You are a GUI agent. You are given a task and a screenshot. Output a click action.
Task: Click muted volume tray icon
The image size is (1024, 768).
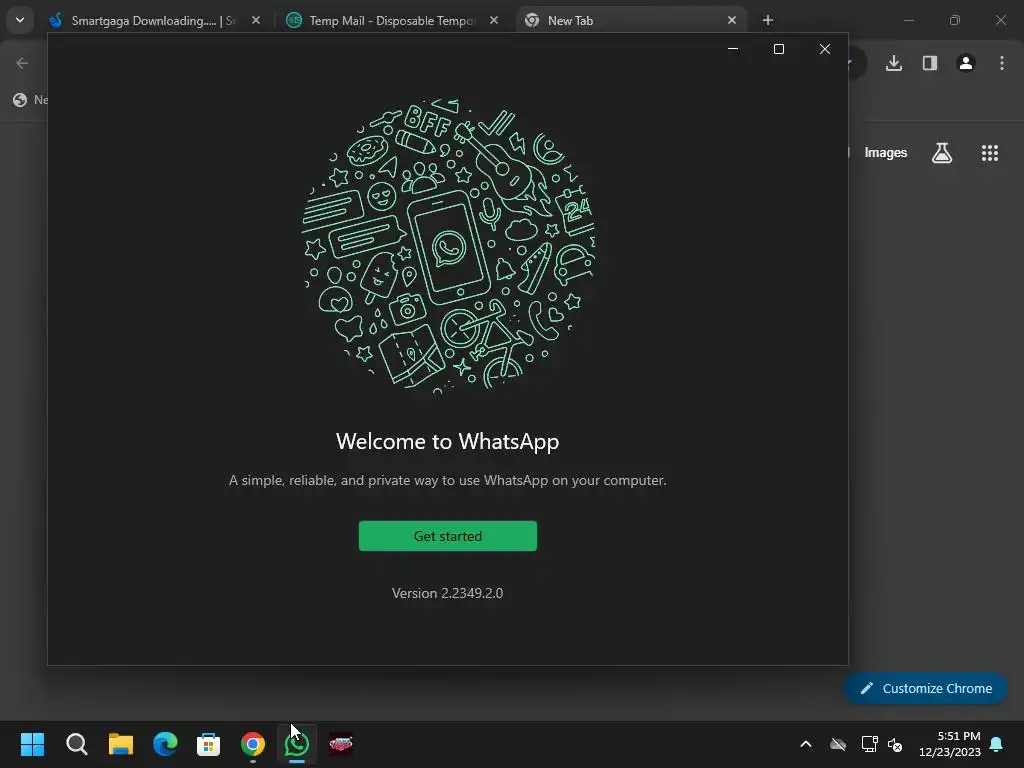[895, 744]
